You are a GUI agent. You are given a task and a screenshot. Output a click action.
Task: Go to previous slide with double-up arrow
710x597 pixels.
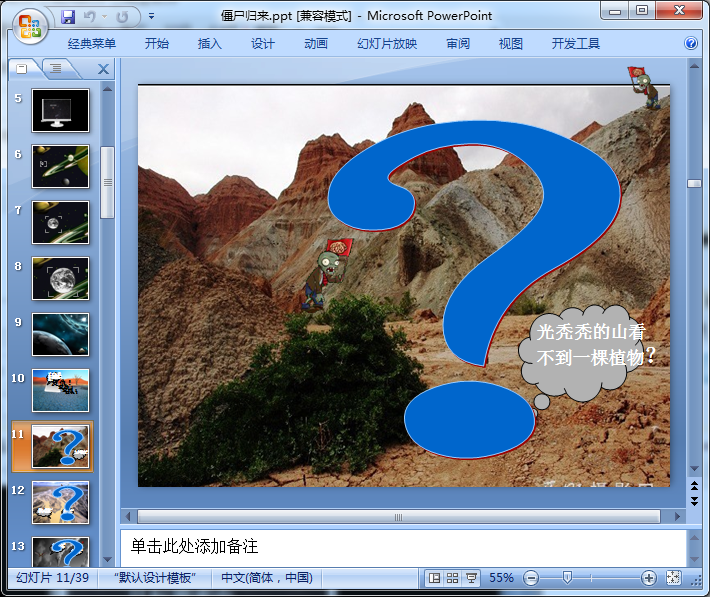[694, 486]
